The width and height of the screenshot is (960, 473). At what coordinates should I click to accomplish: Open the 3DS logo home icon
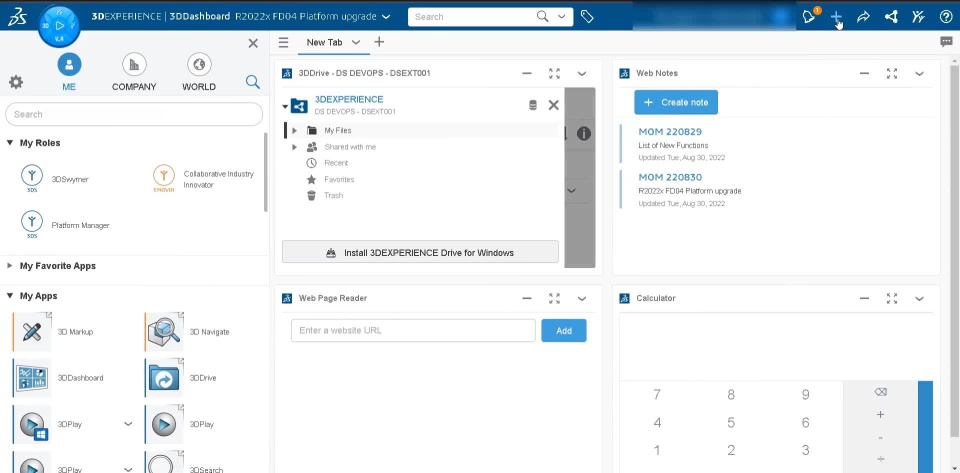click(16, 17)
